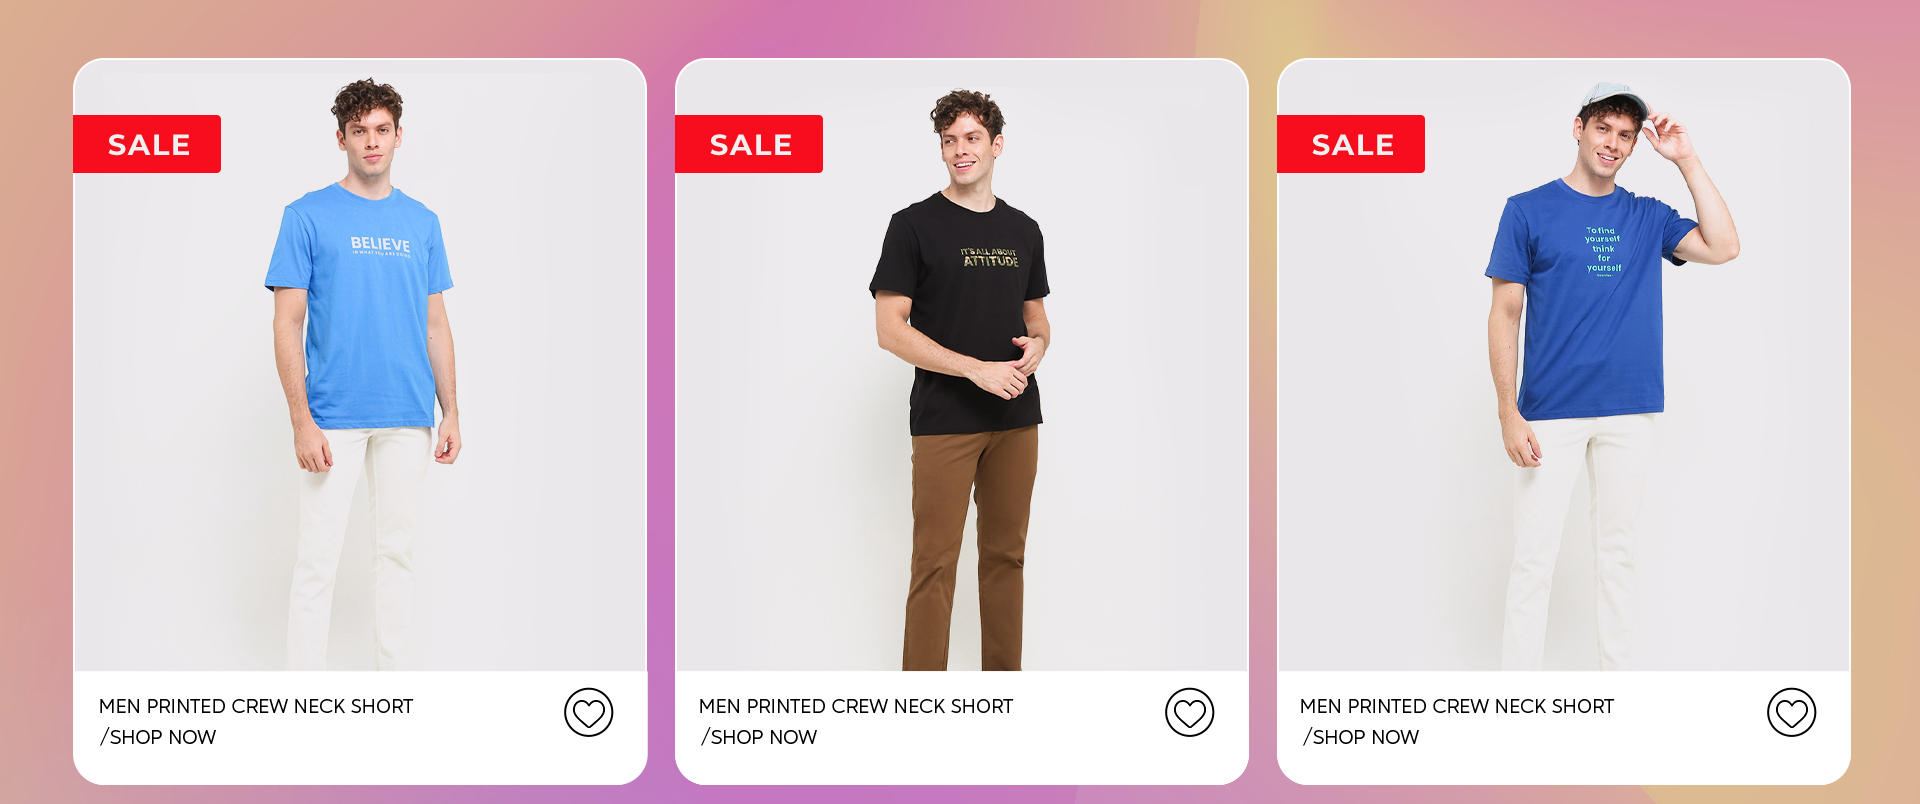The width and height of the screenshot is (1920, 804).
Task: Click the light cap on third model
Action: pos(1611,101)
